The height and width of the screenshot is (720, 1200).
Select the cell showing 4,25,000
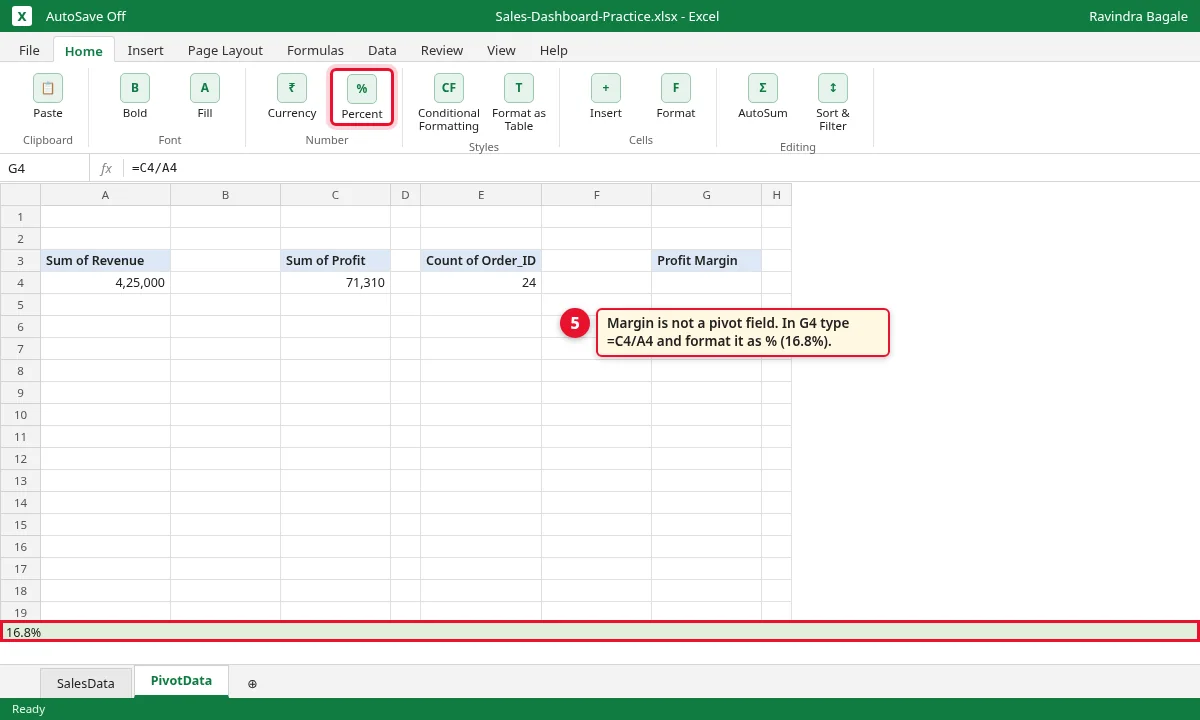(106, 283)
